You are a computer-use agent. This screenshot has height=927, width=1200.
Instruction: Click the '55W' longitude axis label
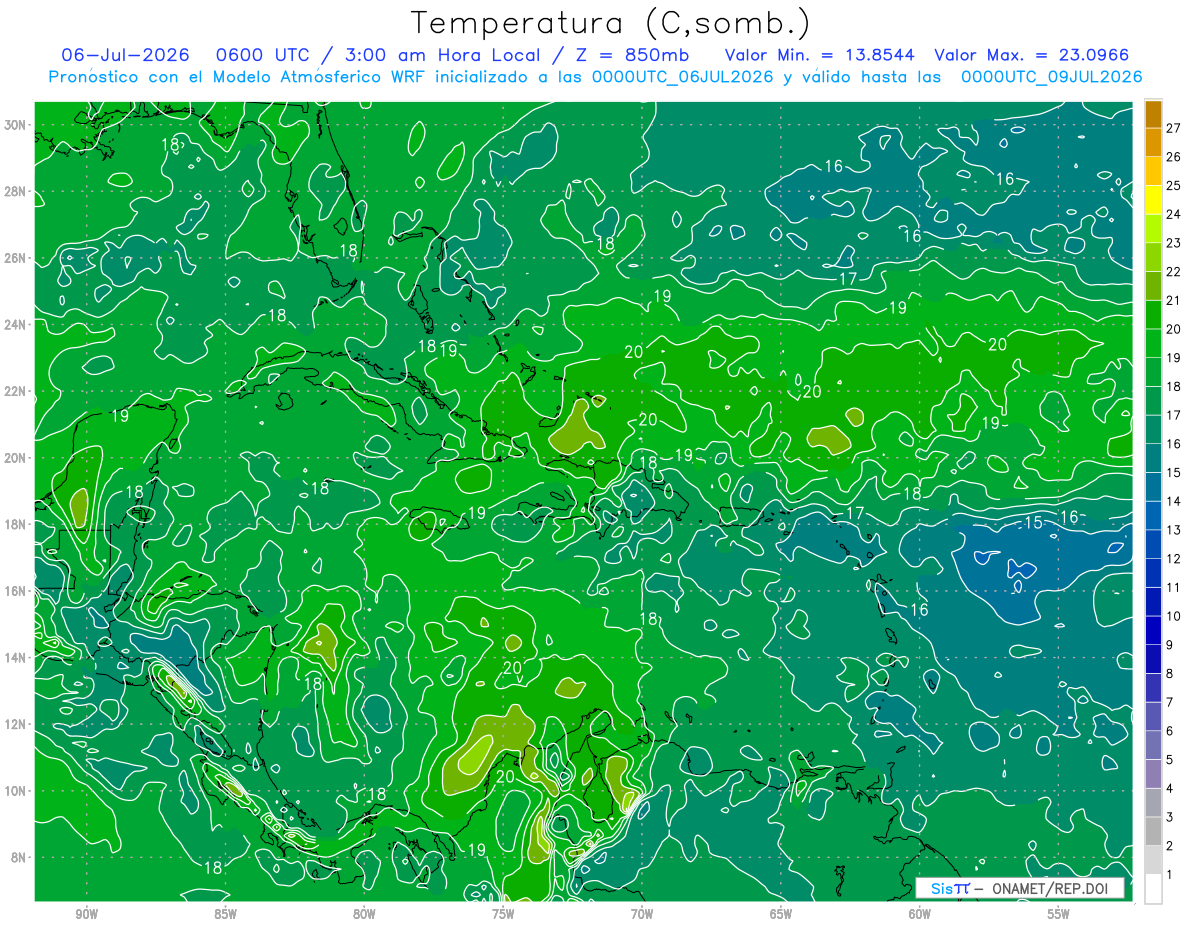pos(1059,914)
